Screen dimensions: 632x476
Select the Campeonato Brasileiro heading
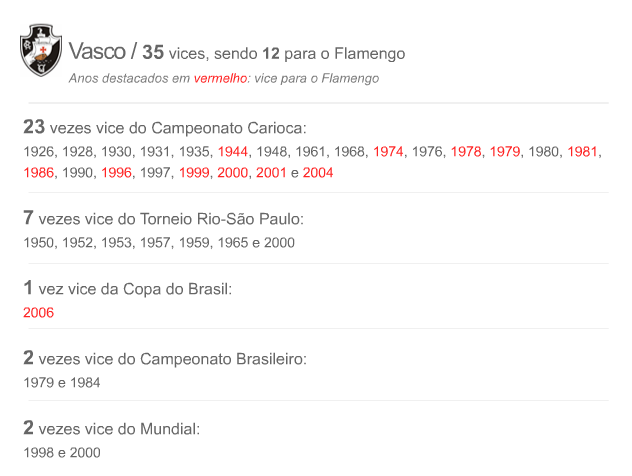point(164,358)
